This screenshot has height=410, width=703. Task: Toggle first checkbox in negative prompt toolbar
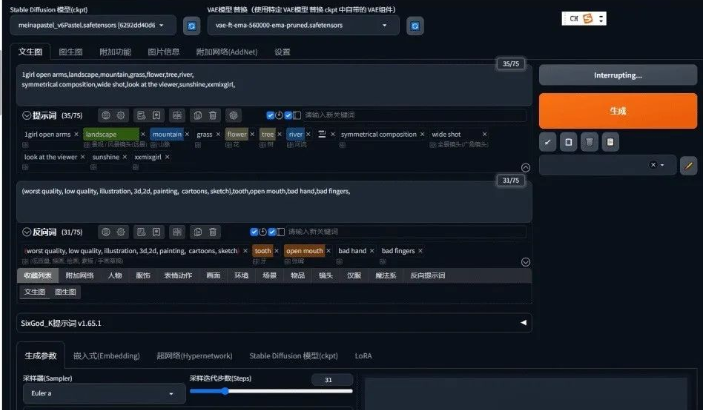coord(254,232)
